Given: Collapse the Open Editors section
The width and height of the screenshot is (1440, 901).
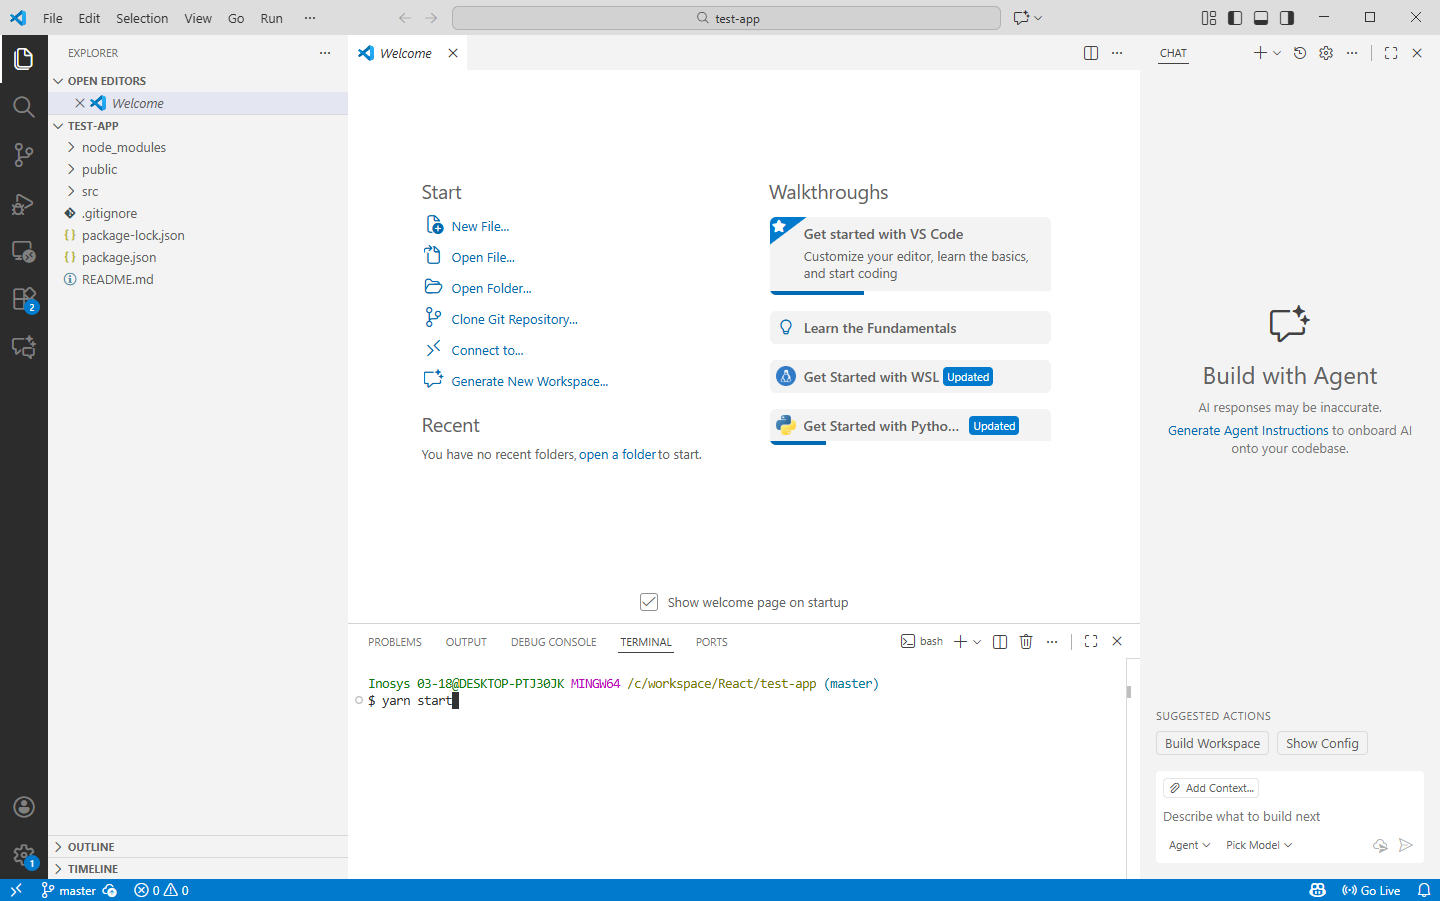Looking at the screenshot, I should pyautogui.click(x=198, y=81).
